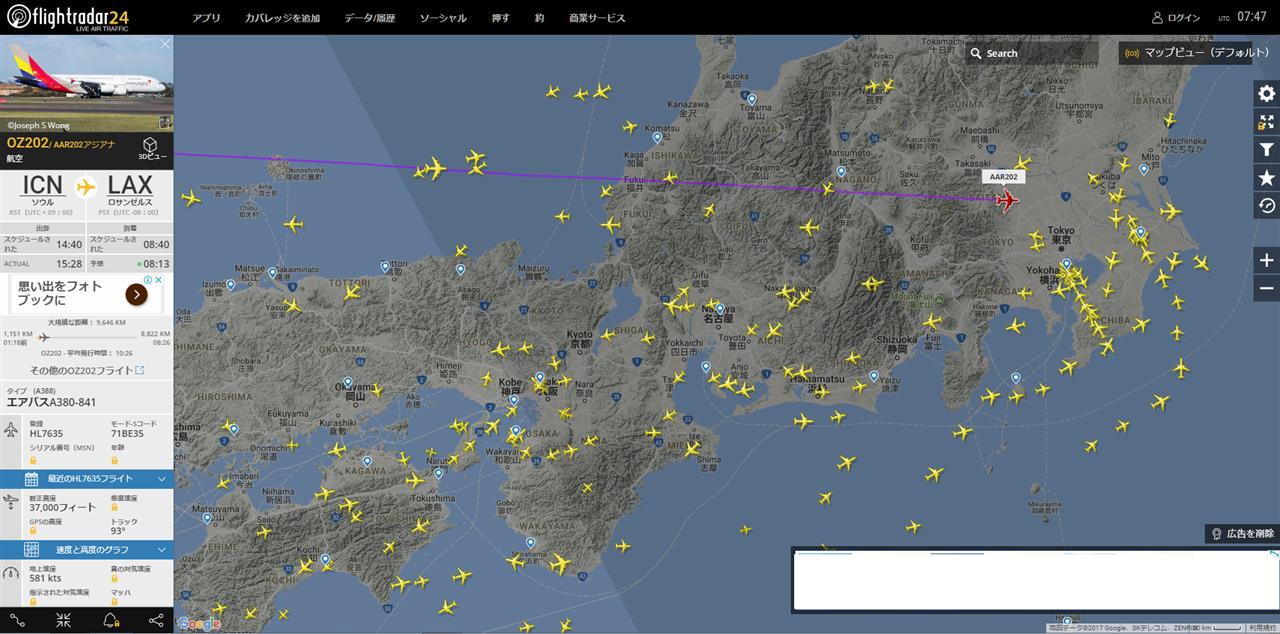Click the LAX arrival airport code
This screenshot has width=1280, height=634.
130,184
